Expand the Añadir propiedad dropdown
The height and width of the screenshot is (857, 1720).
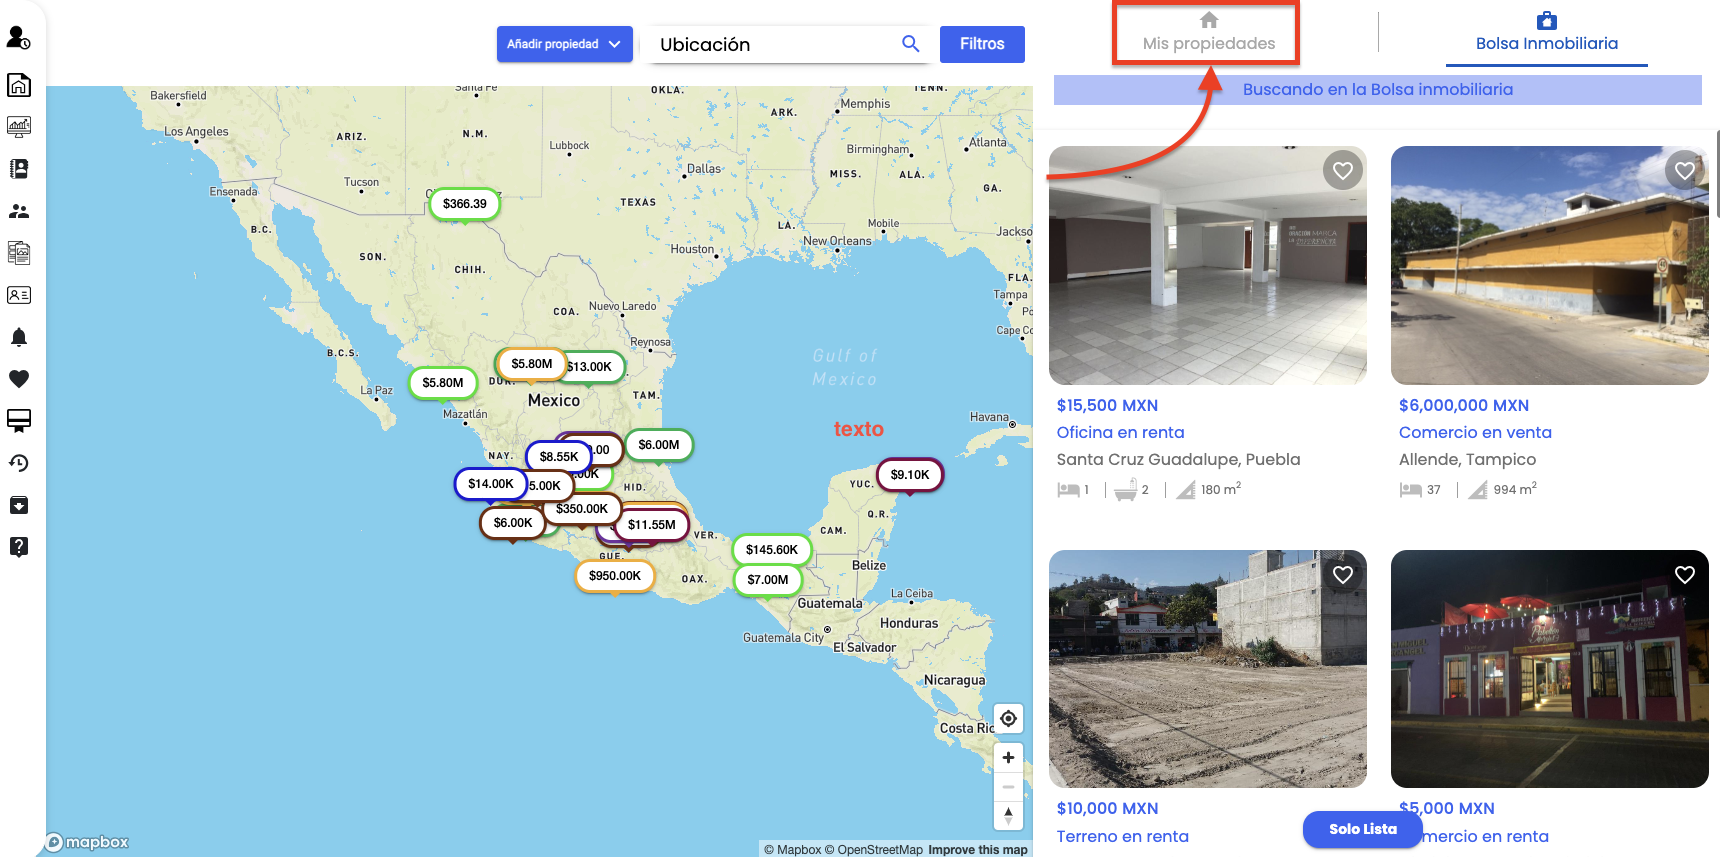coord(564,44)
